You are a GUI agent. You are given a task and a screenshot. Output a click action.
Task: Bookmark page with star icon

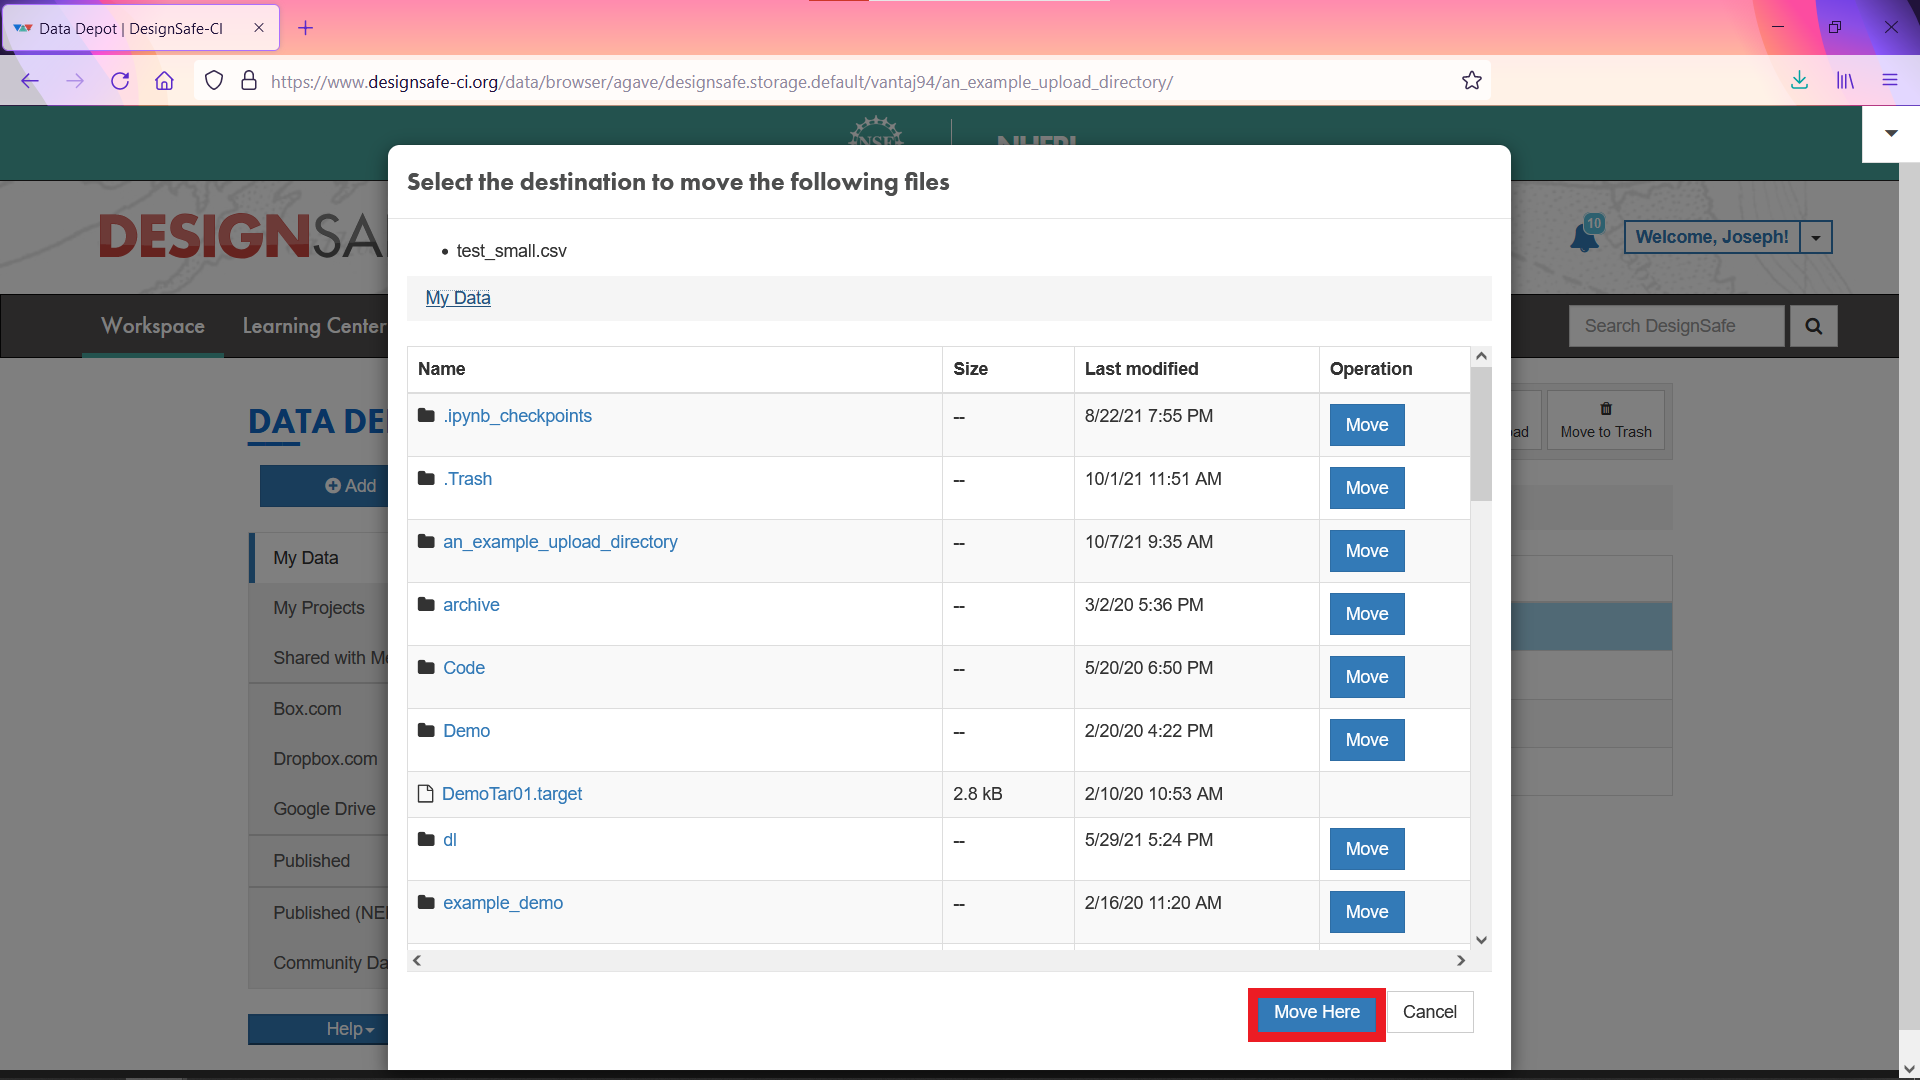[1471, 81]
